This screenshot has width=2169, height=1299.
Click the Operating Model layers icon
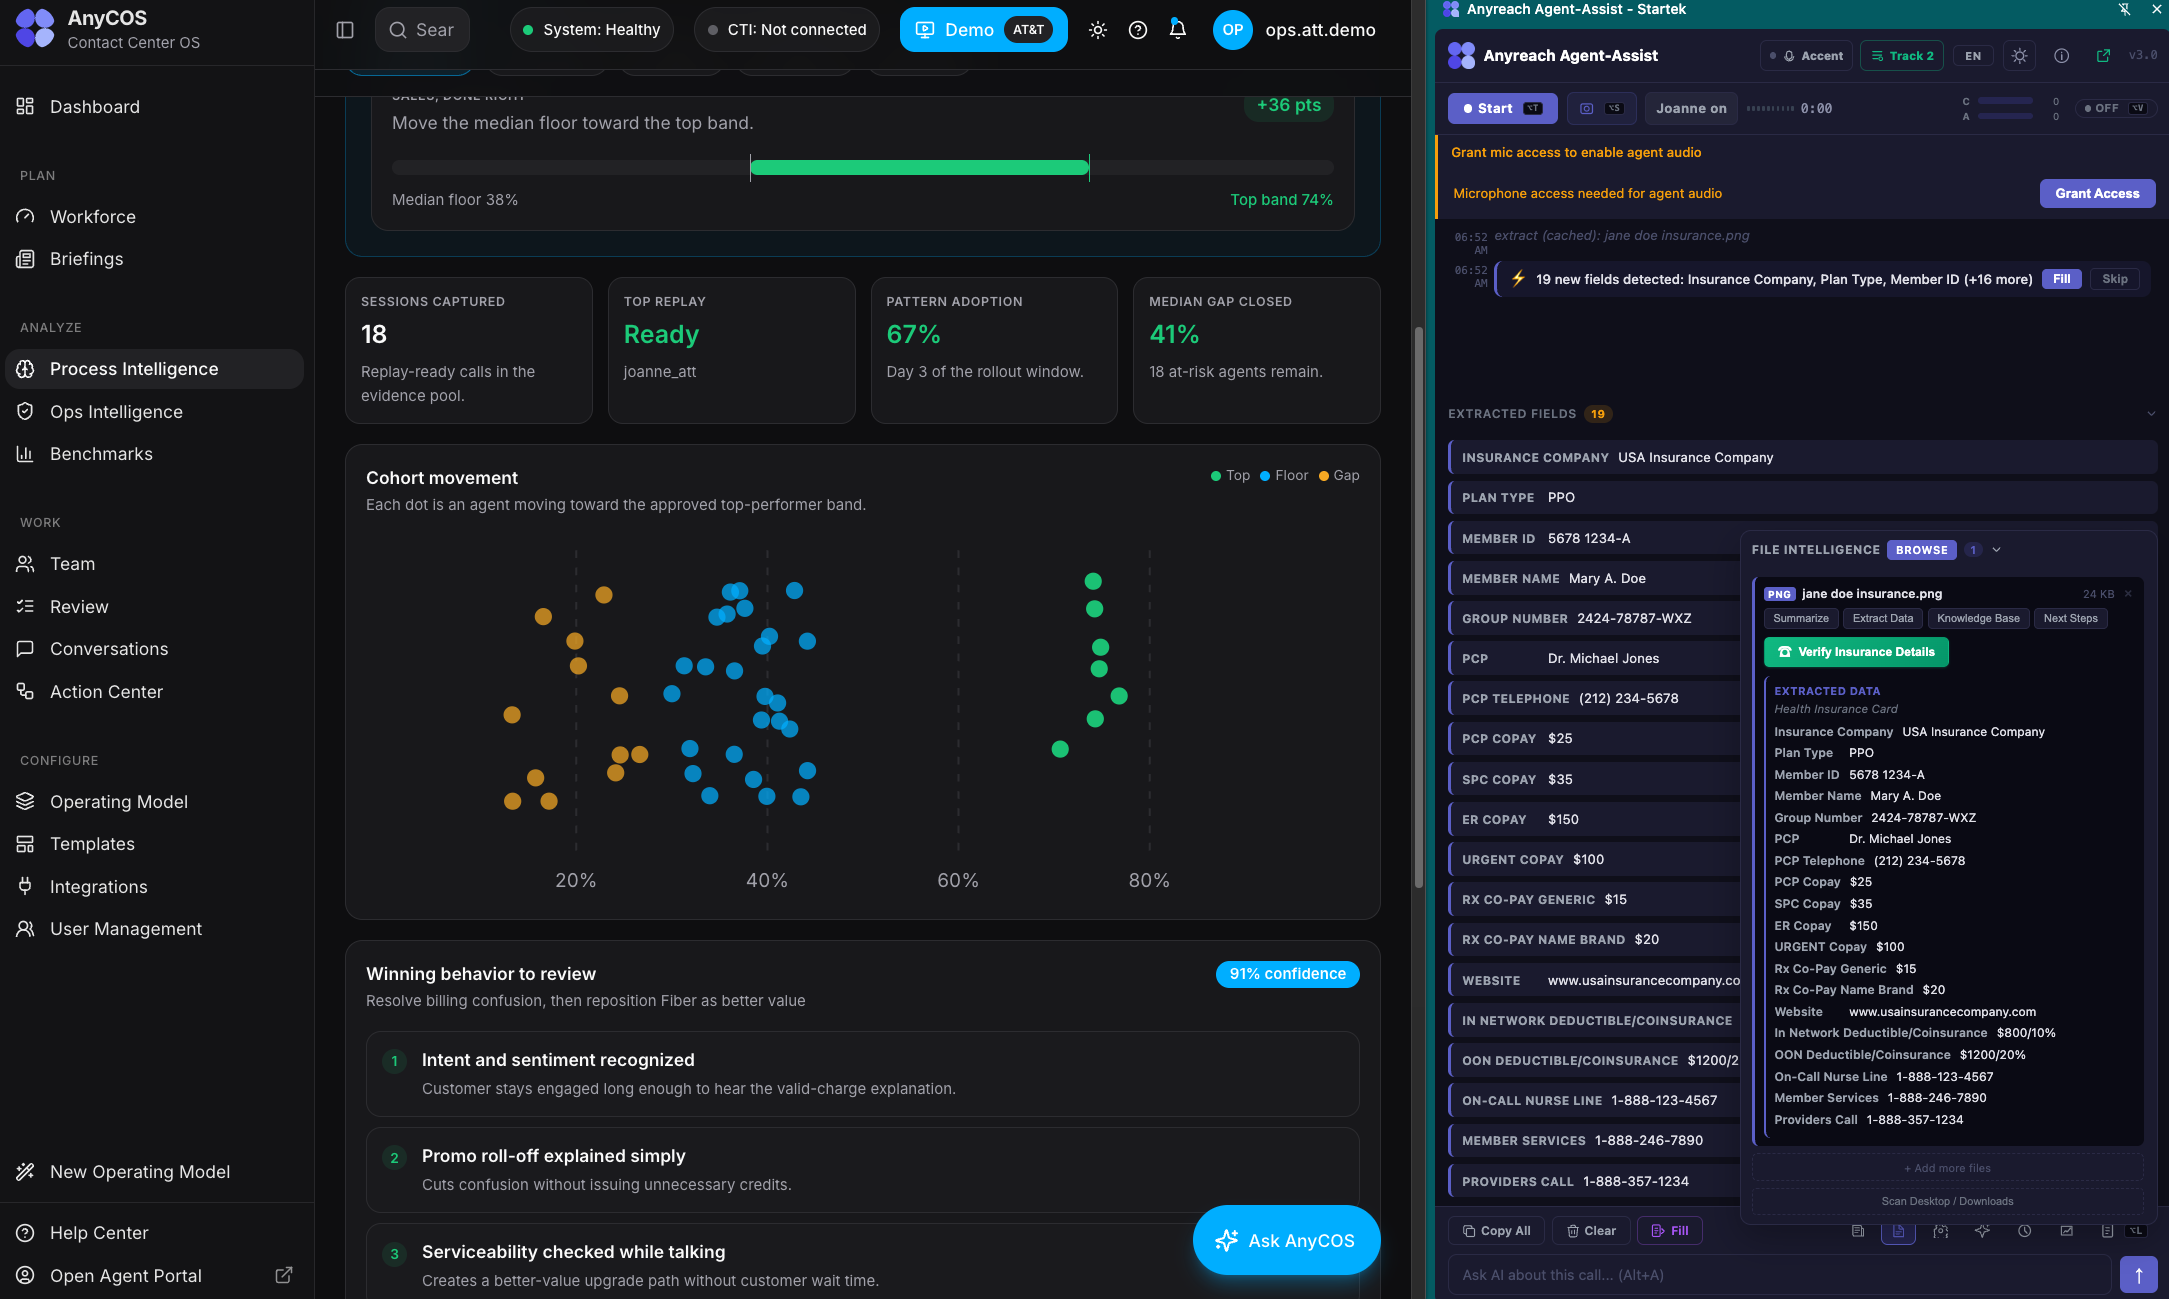pos(25,801)
